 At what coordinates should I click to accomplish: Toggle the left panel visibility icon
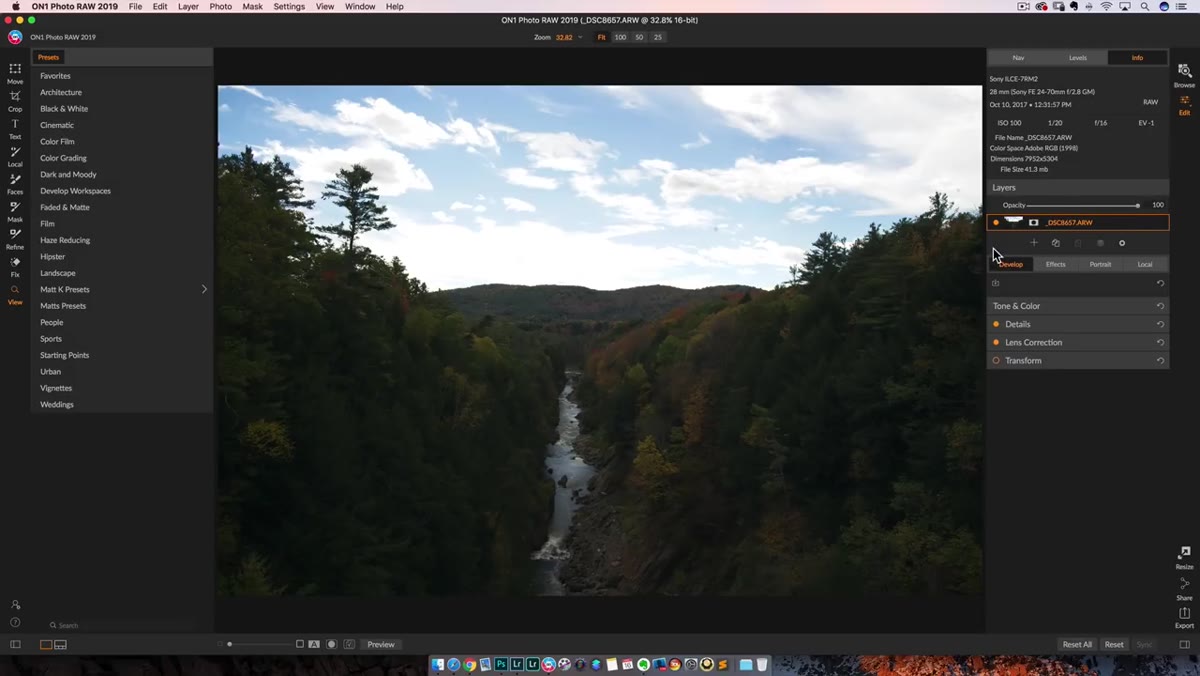click(x=15, y=645)
